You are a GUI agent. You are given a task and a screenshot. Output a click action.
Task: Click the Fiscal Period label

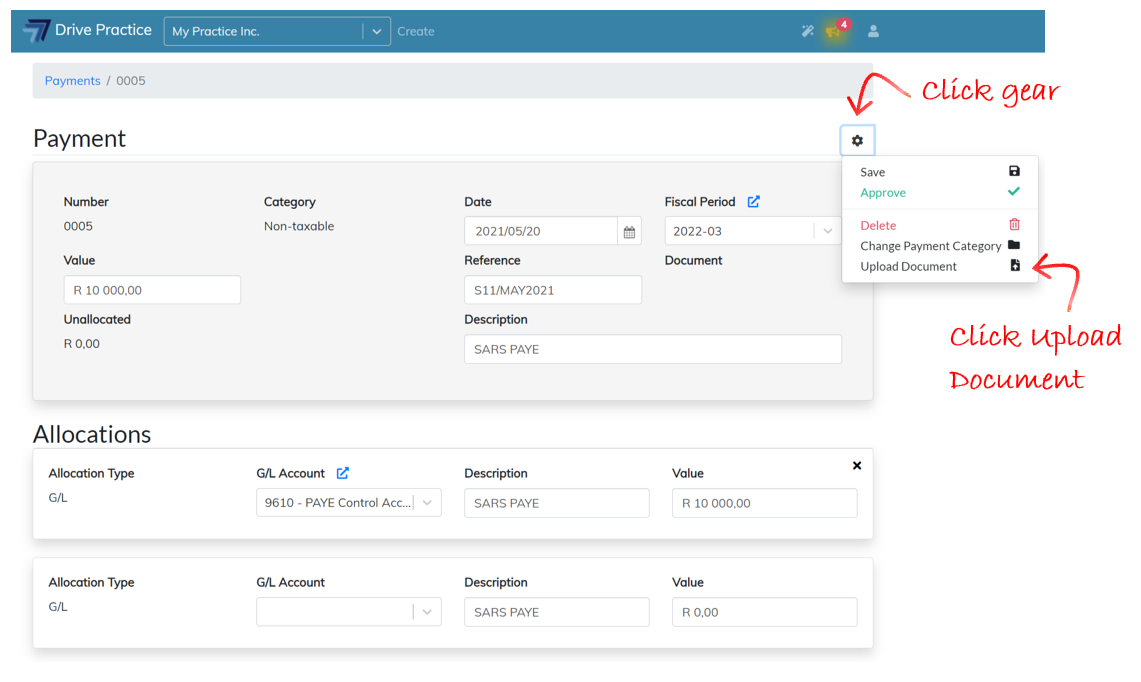700,202
